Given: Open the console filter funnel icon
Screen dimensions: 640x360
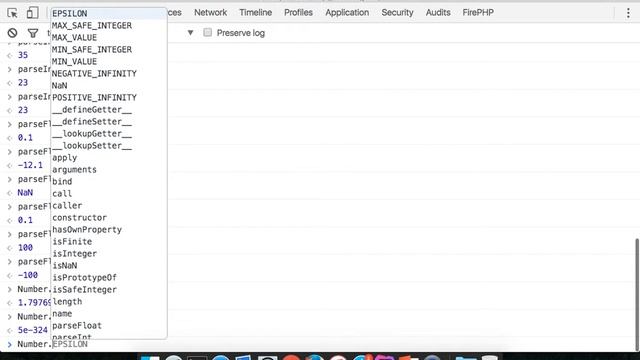Looking at the screenshot, I should point(33,33).
